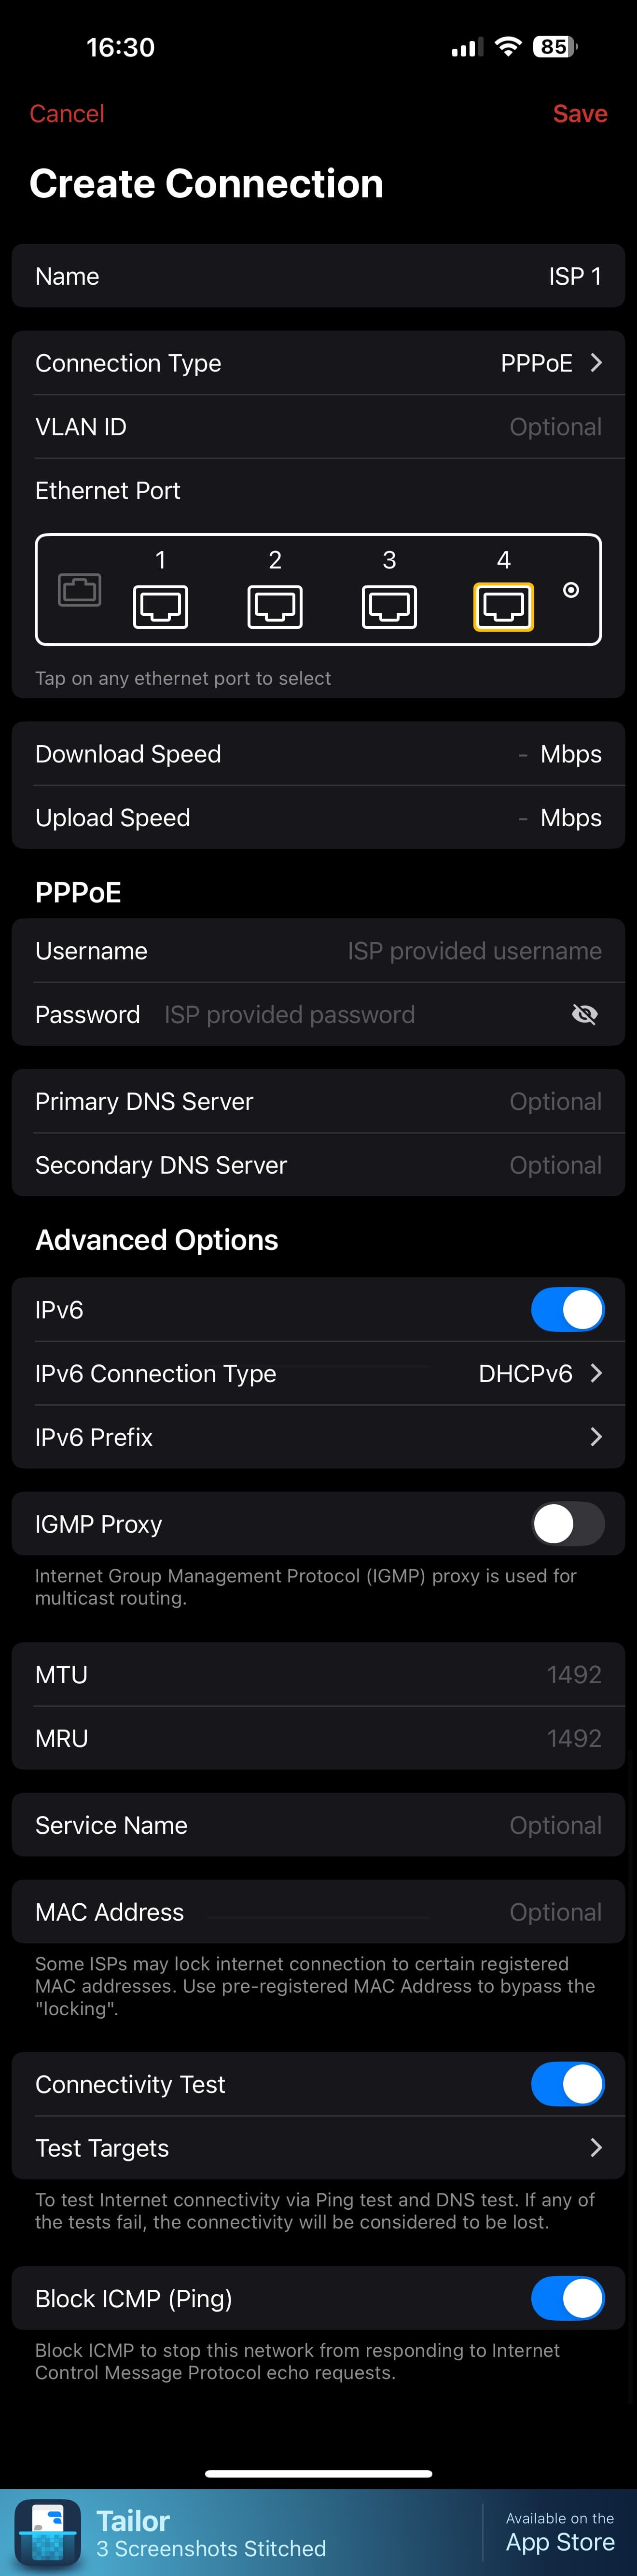Open Connection Type PPPoE selector
Viewport: 637px width, 2576px height.
(x=550, y=363)
